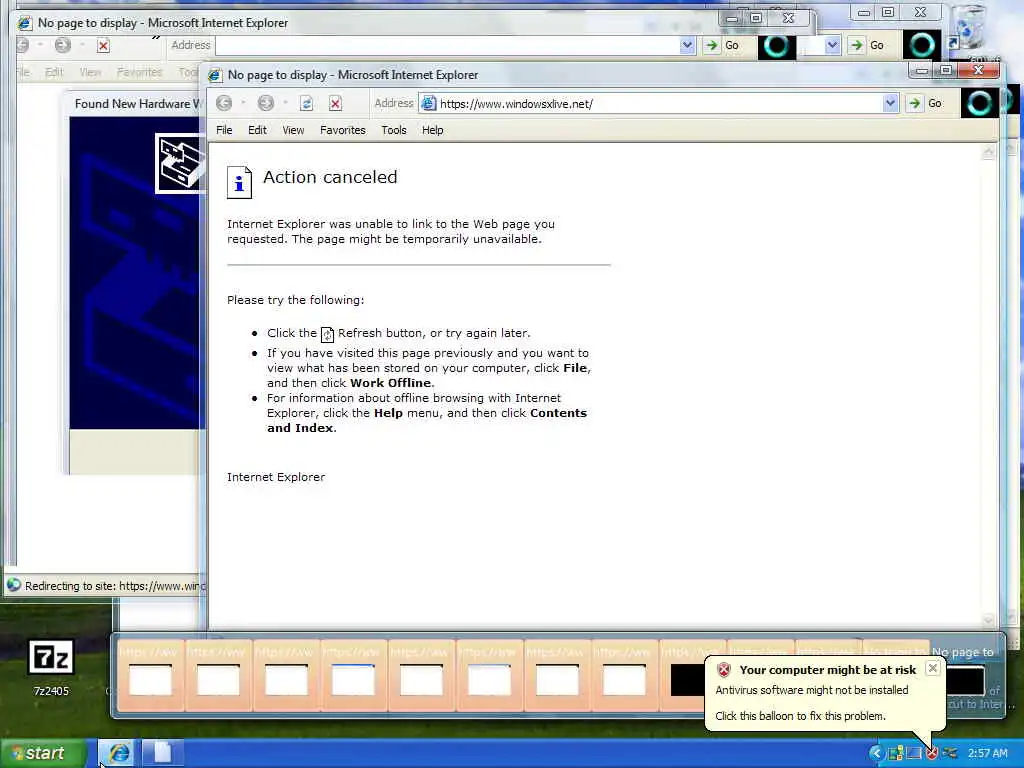Open dimmed View menu in rear window

point(90,72)
